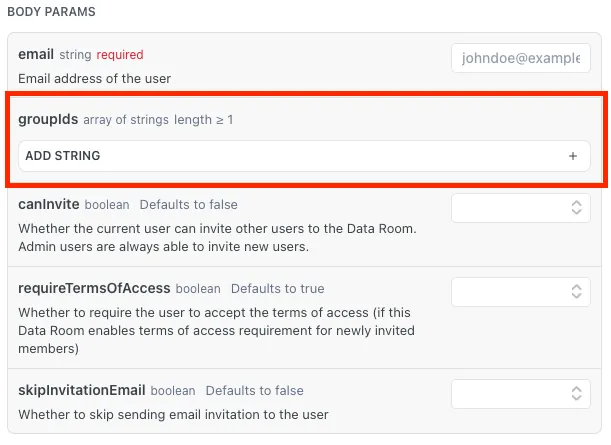Click the canInvite dropdown chevron arrows

(576, 208)
